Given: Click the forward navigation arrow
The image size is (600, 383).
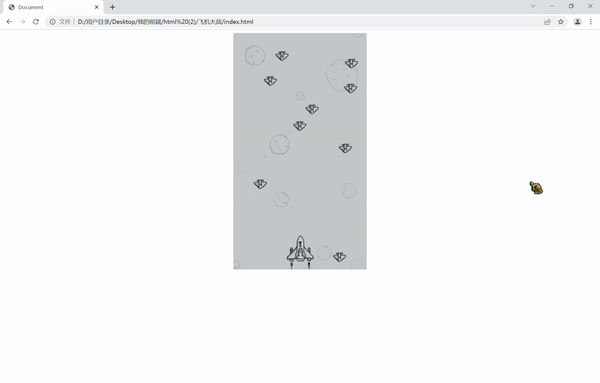Looking at the screenshot, I should click(23, 22).
